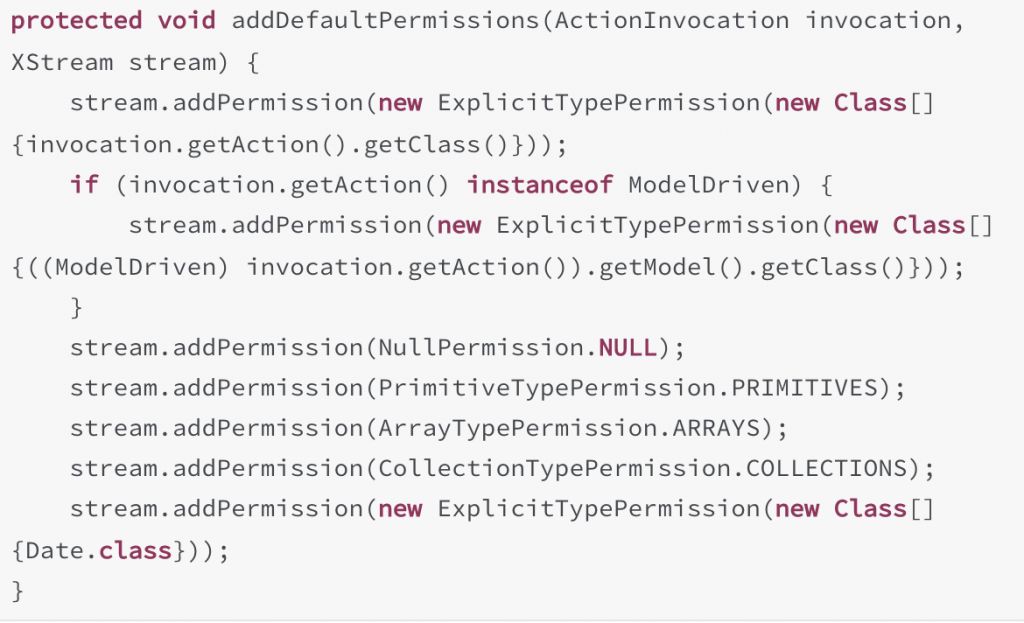Click PrimitiveTypePermission class name
The image size is (1024, 623).
click(x=547, y=388)
